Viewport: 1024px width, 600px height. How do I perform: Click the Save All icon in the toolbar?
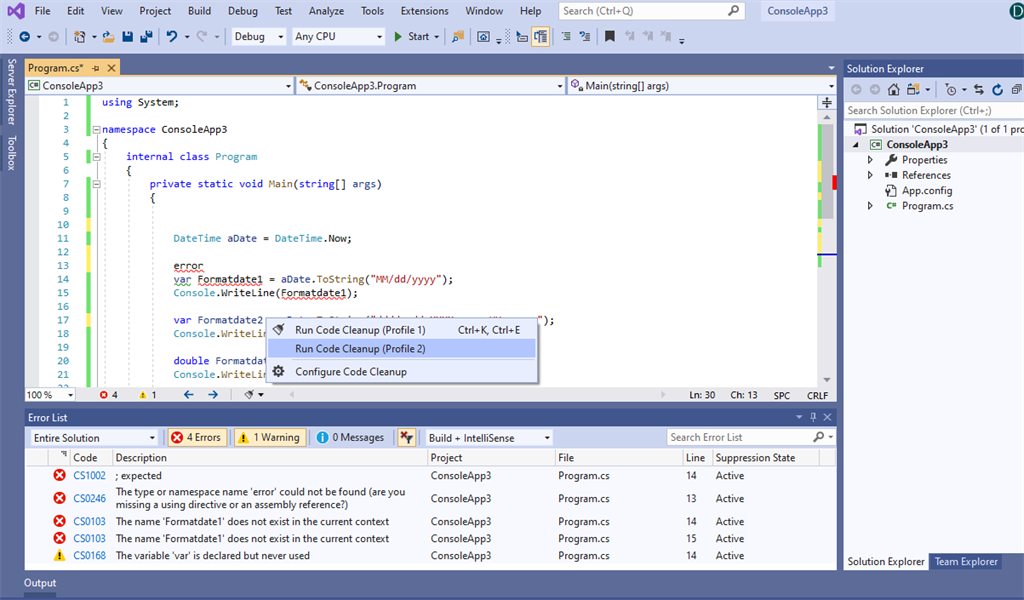pos(146,36)
